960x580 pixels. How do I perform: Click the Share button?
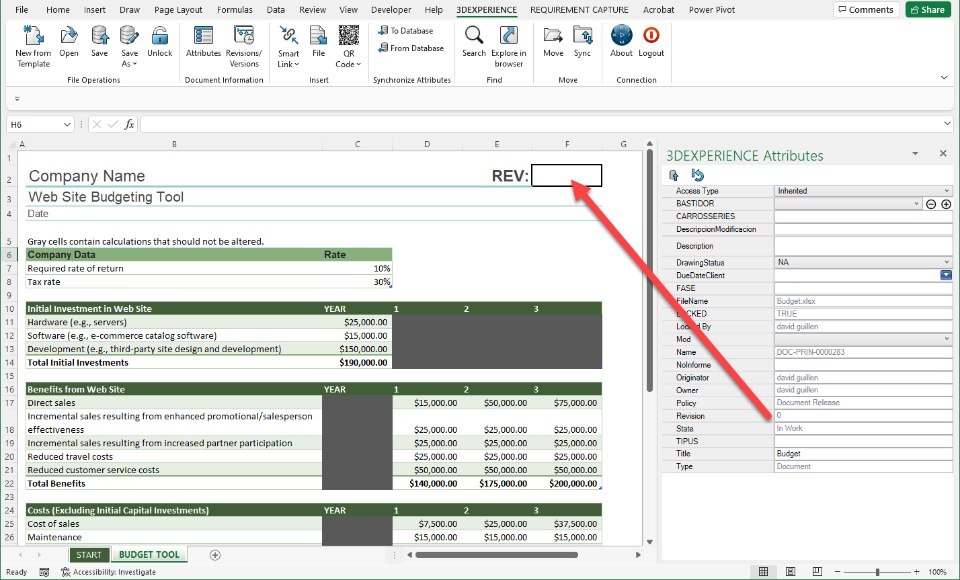[928, 10]
